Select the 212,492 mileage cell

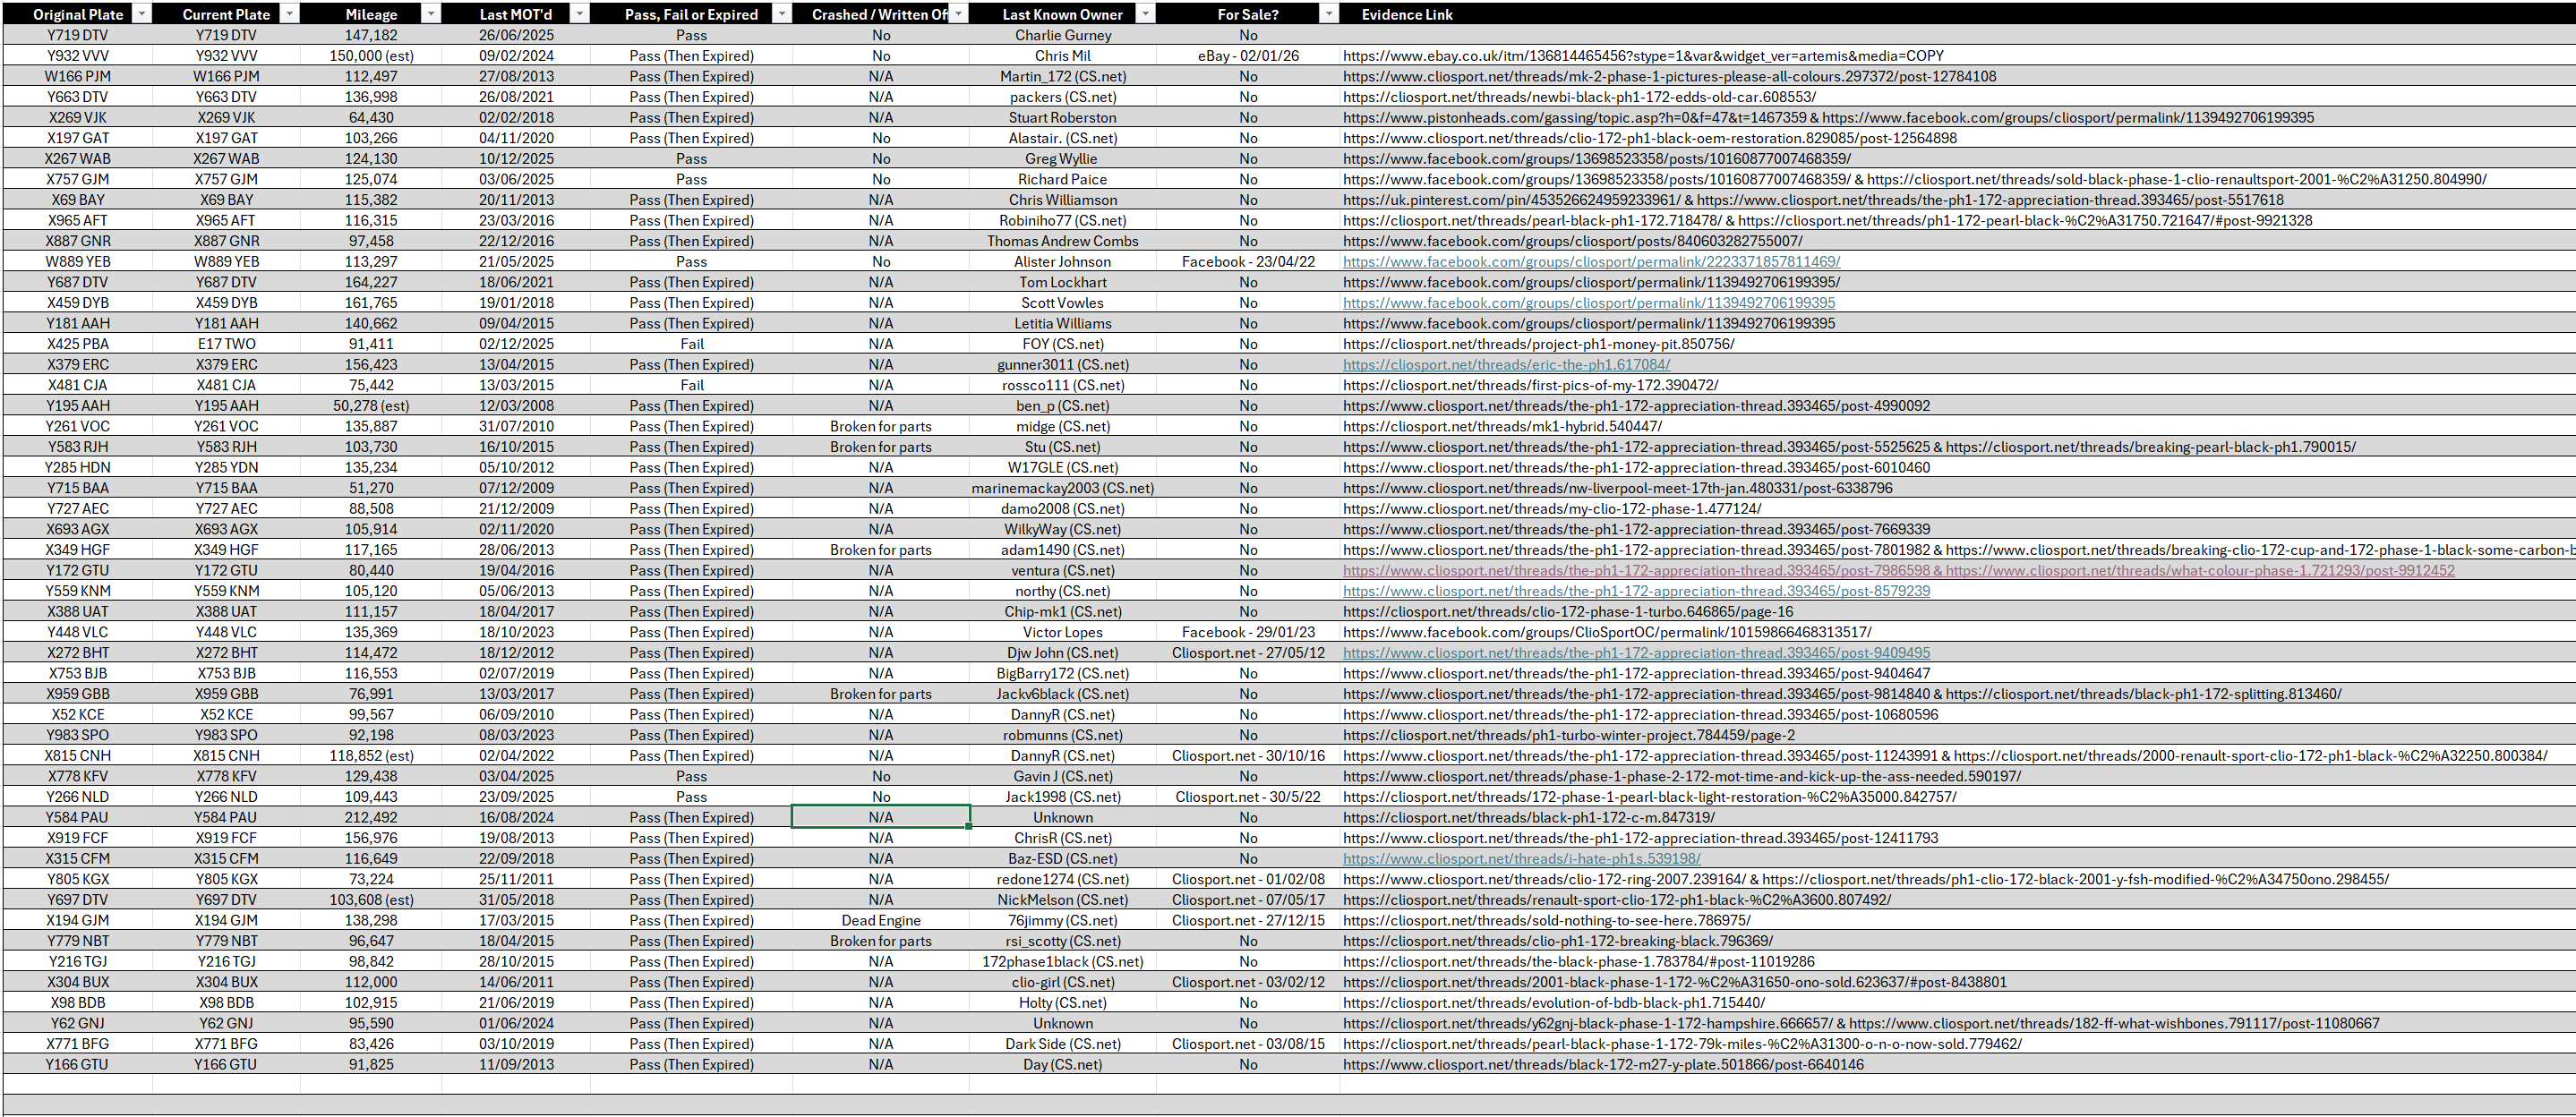(x=371, y=818)
